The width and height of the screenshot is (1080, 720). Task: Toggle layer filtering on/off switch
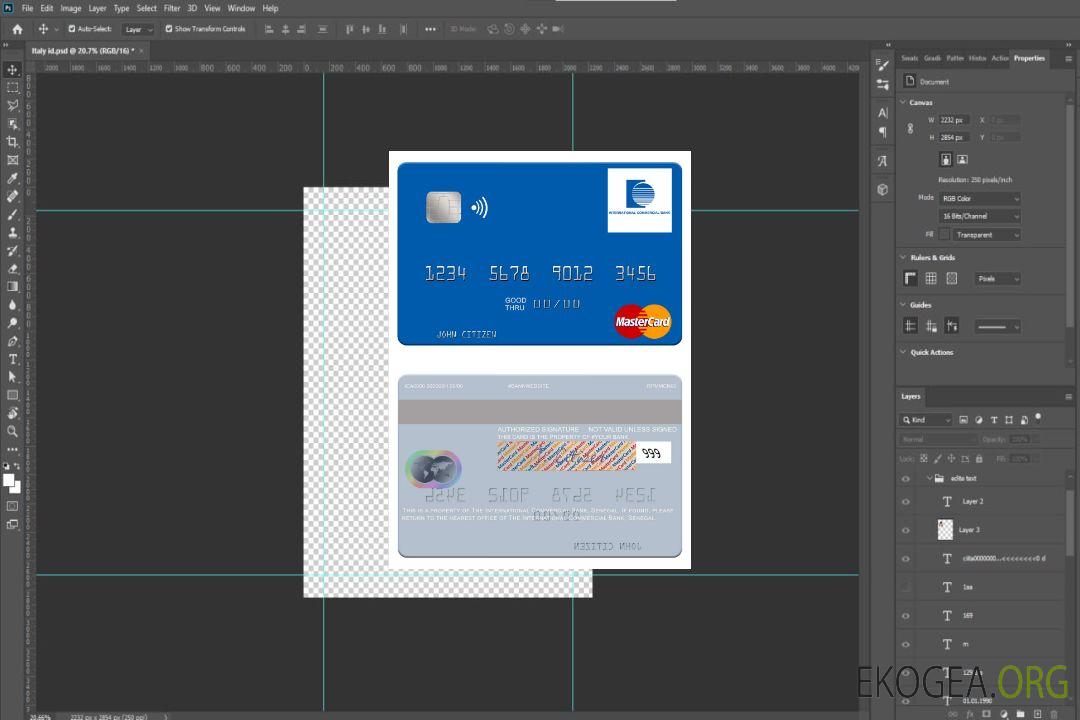[x=1038, y=418]
